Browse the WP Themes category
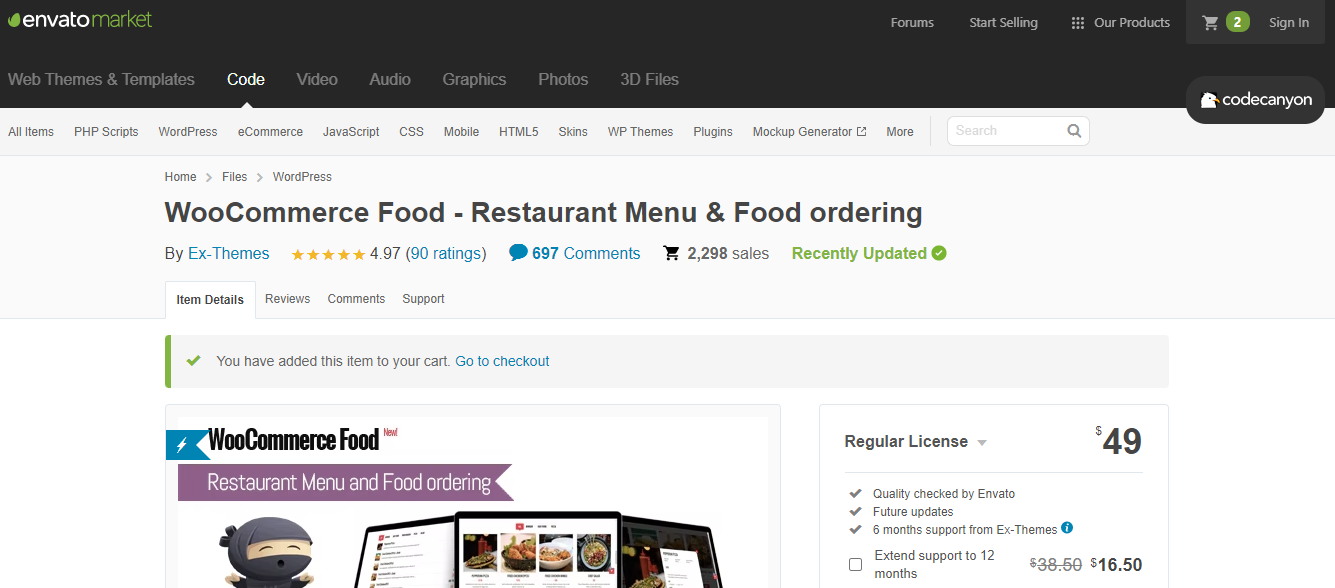The height and width of the screenshot is (588, 1335). pos(641,131)
